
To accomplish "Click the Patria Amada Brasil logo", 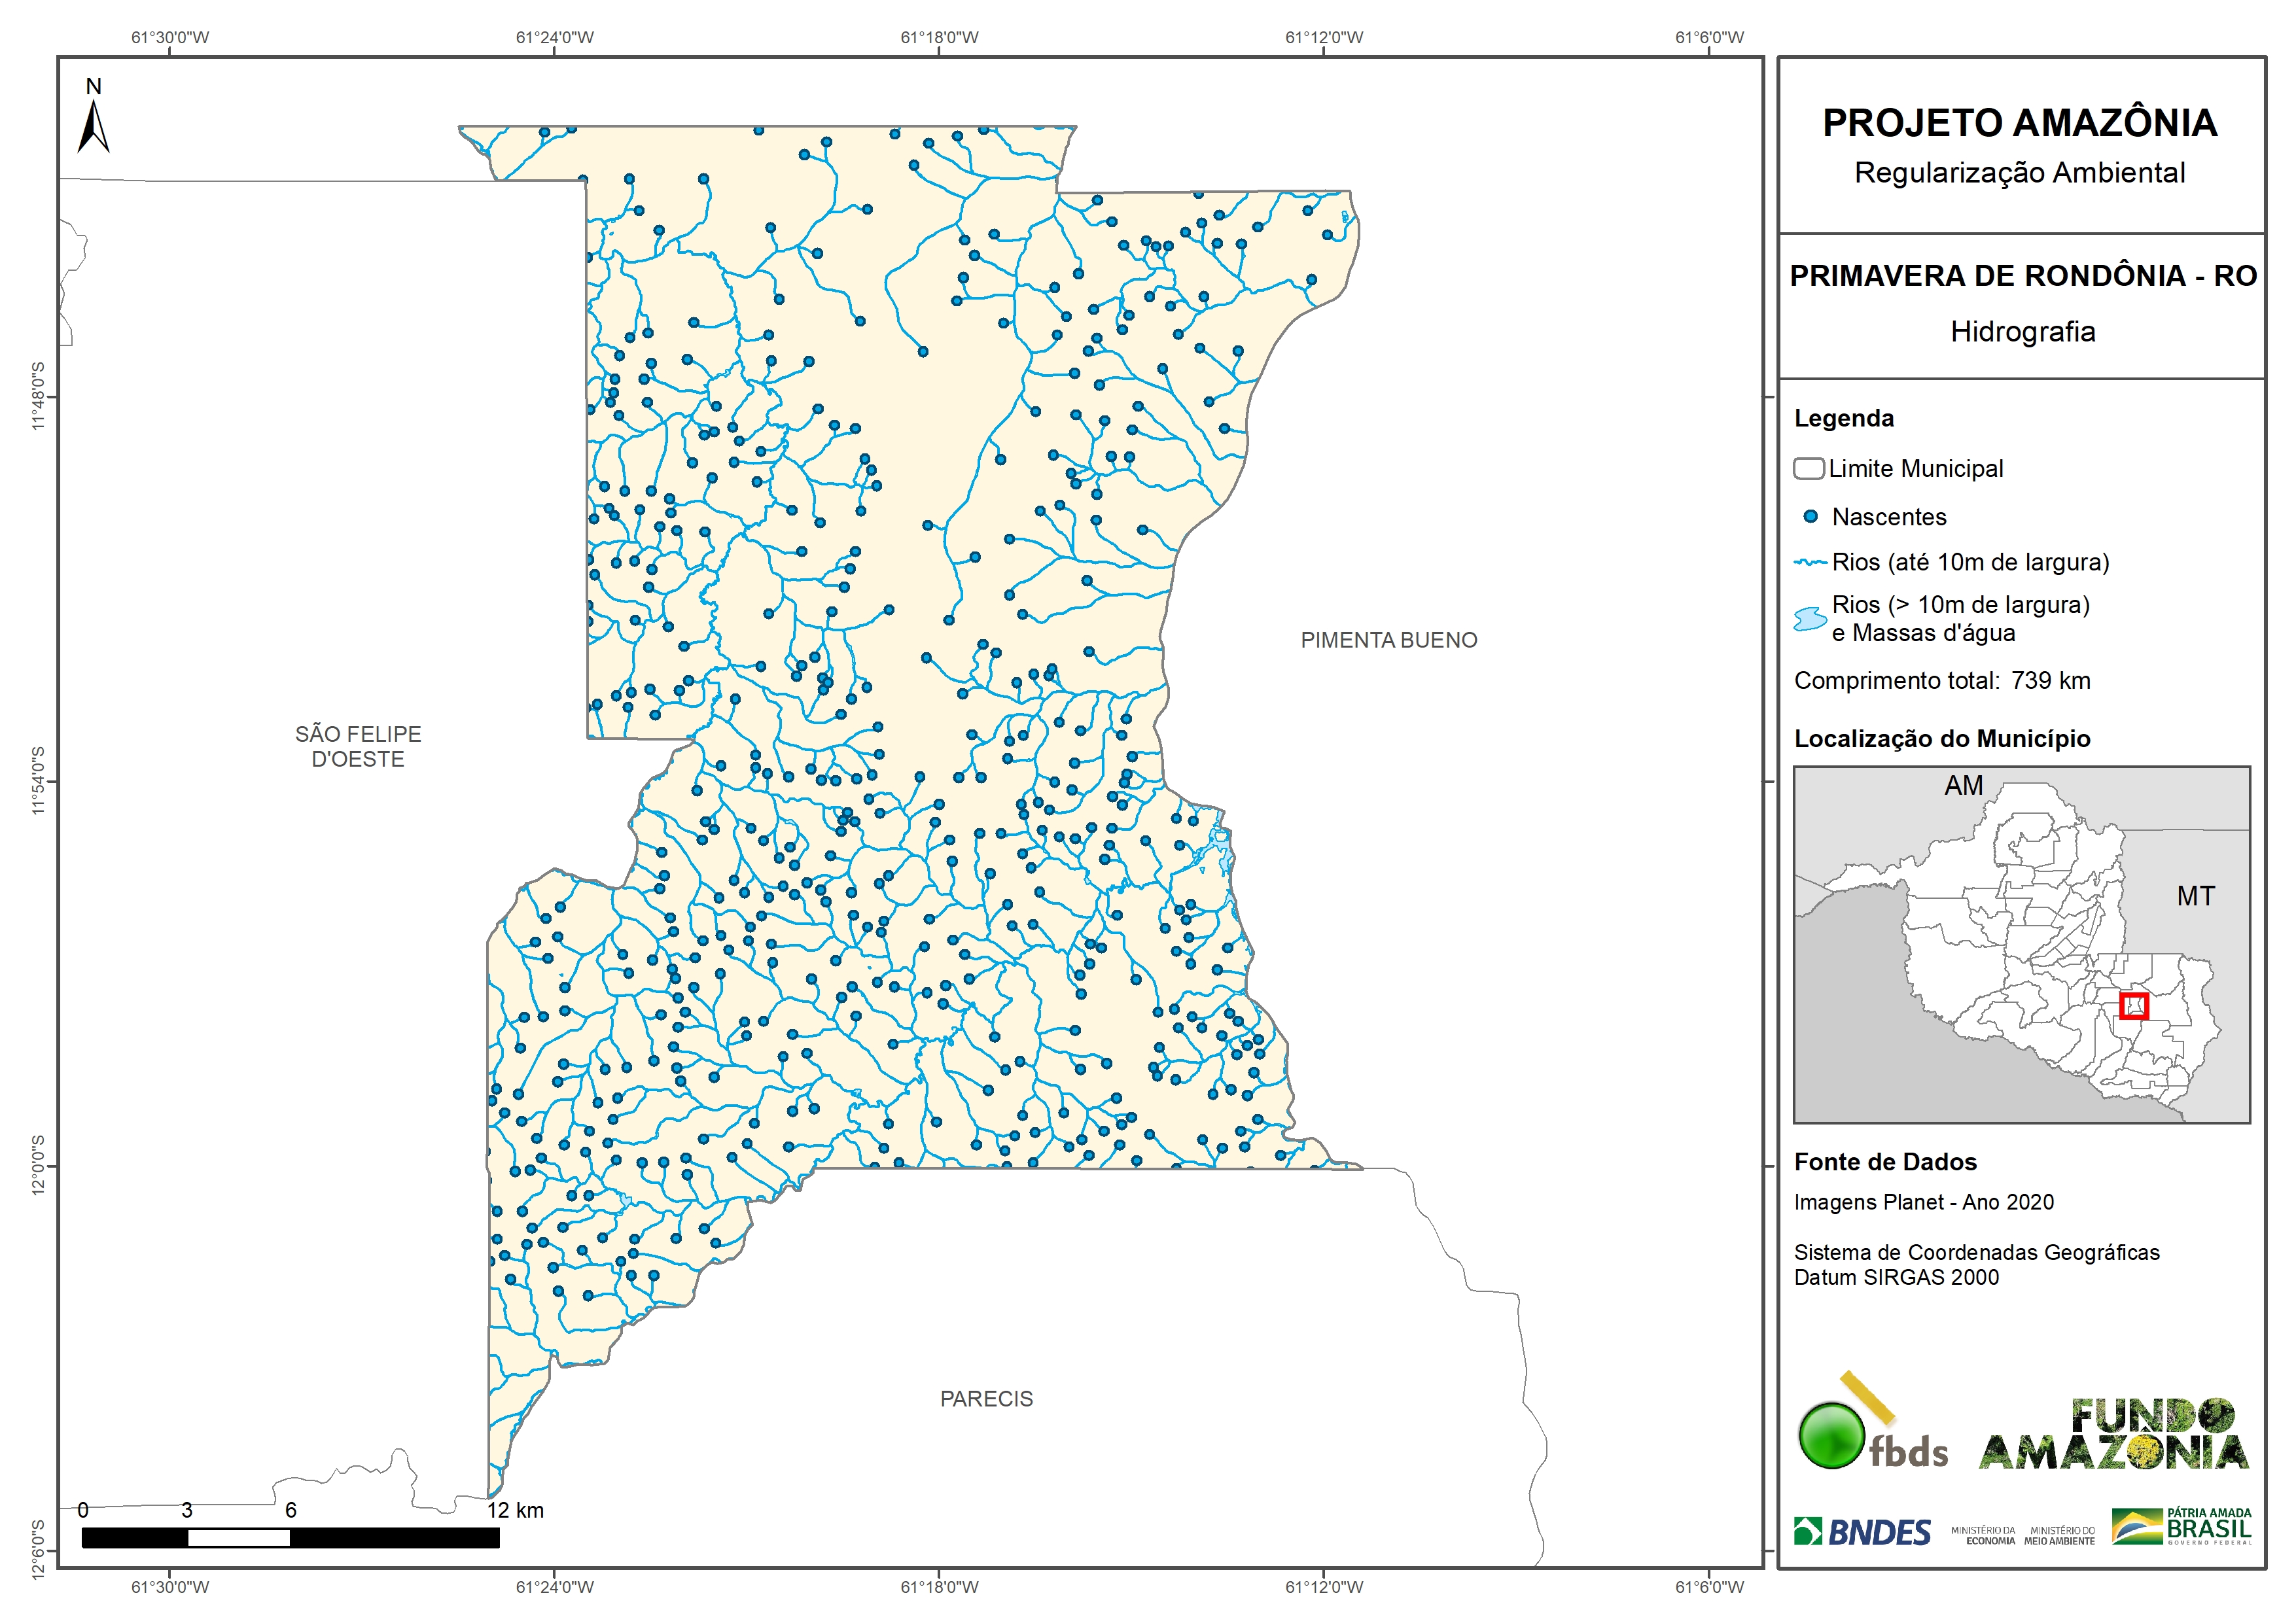I will coord(2182,1527).
